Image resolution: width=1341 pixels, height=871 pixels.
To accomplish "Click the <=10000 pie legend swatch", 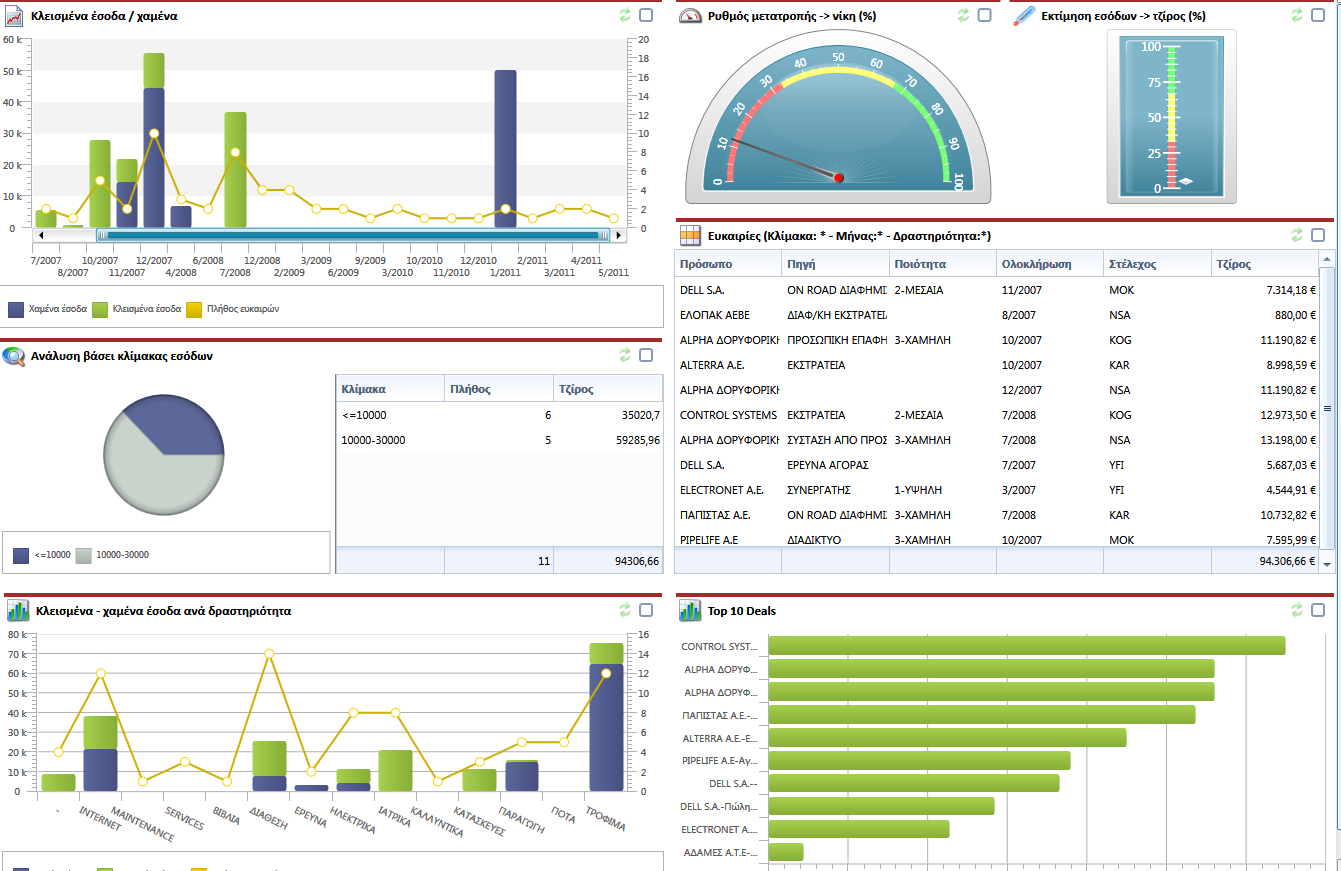I will click(21, 555).
